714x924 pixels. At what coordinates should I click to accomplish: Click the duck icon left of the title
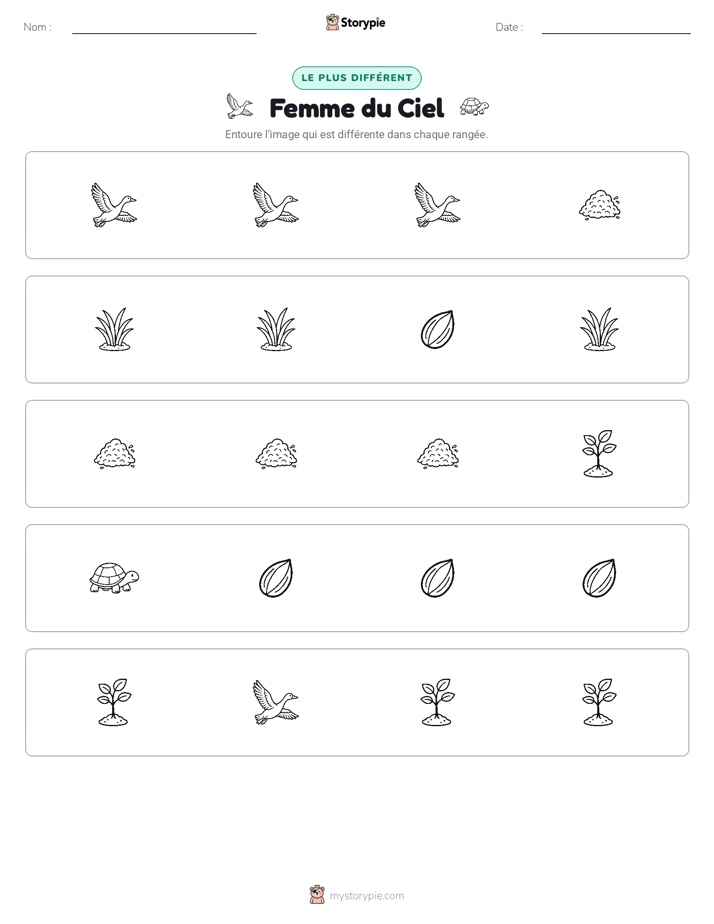240,107
